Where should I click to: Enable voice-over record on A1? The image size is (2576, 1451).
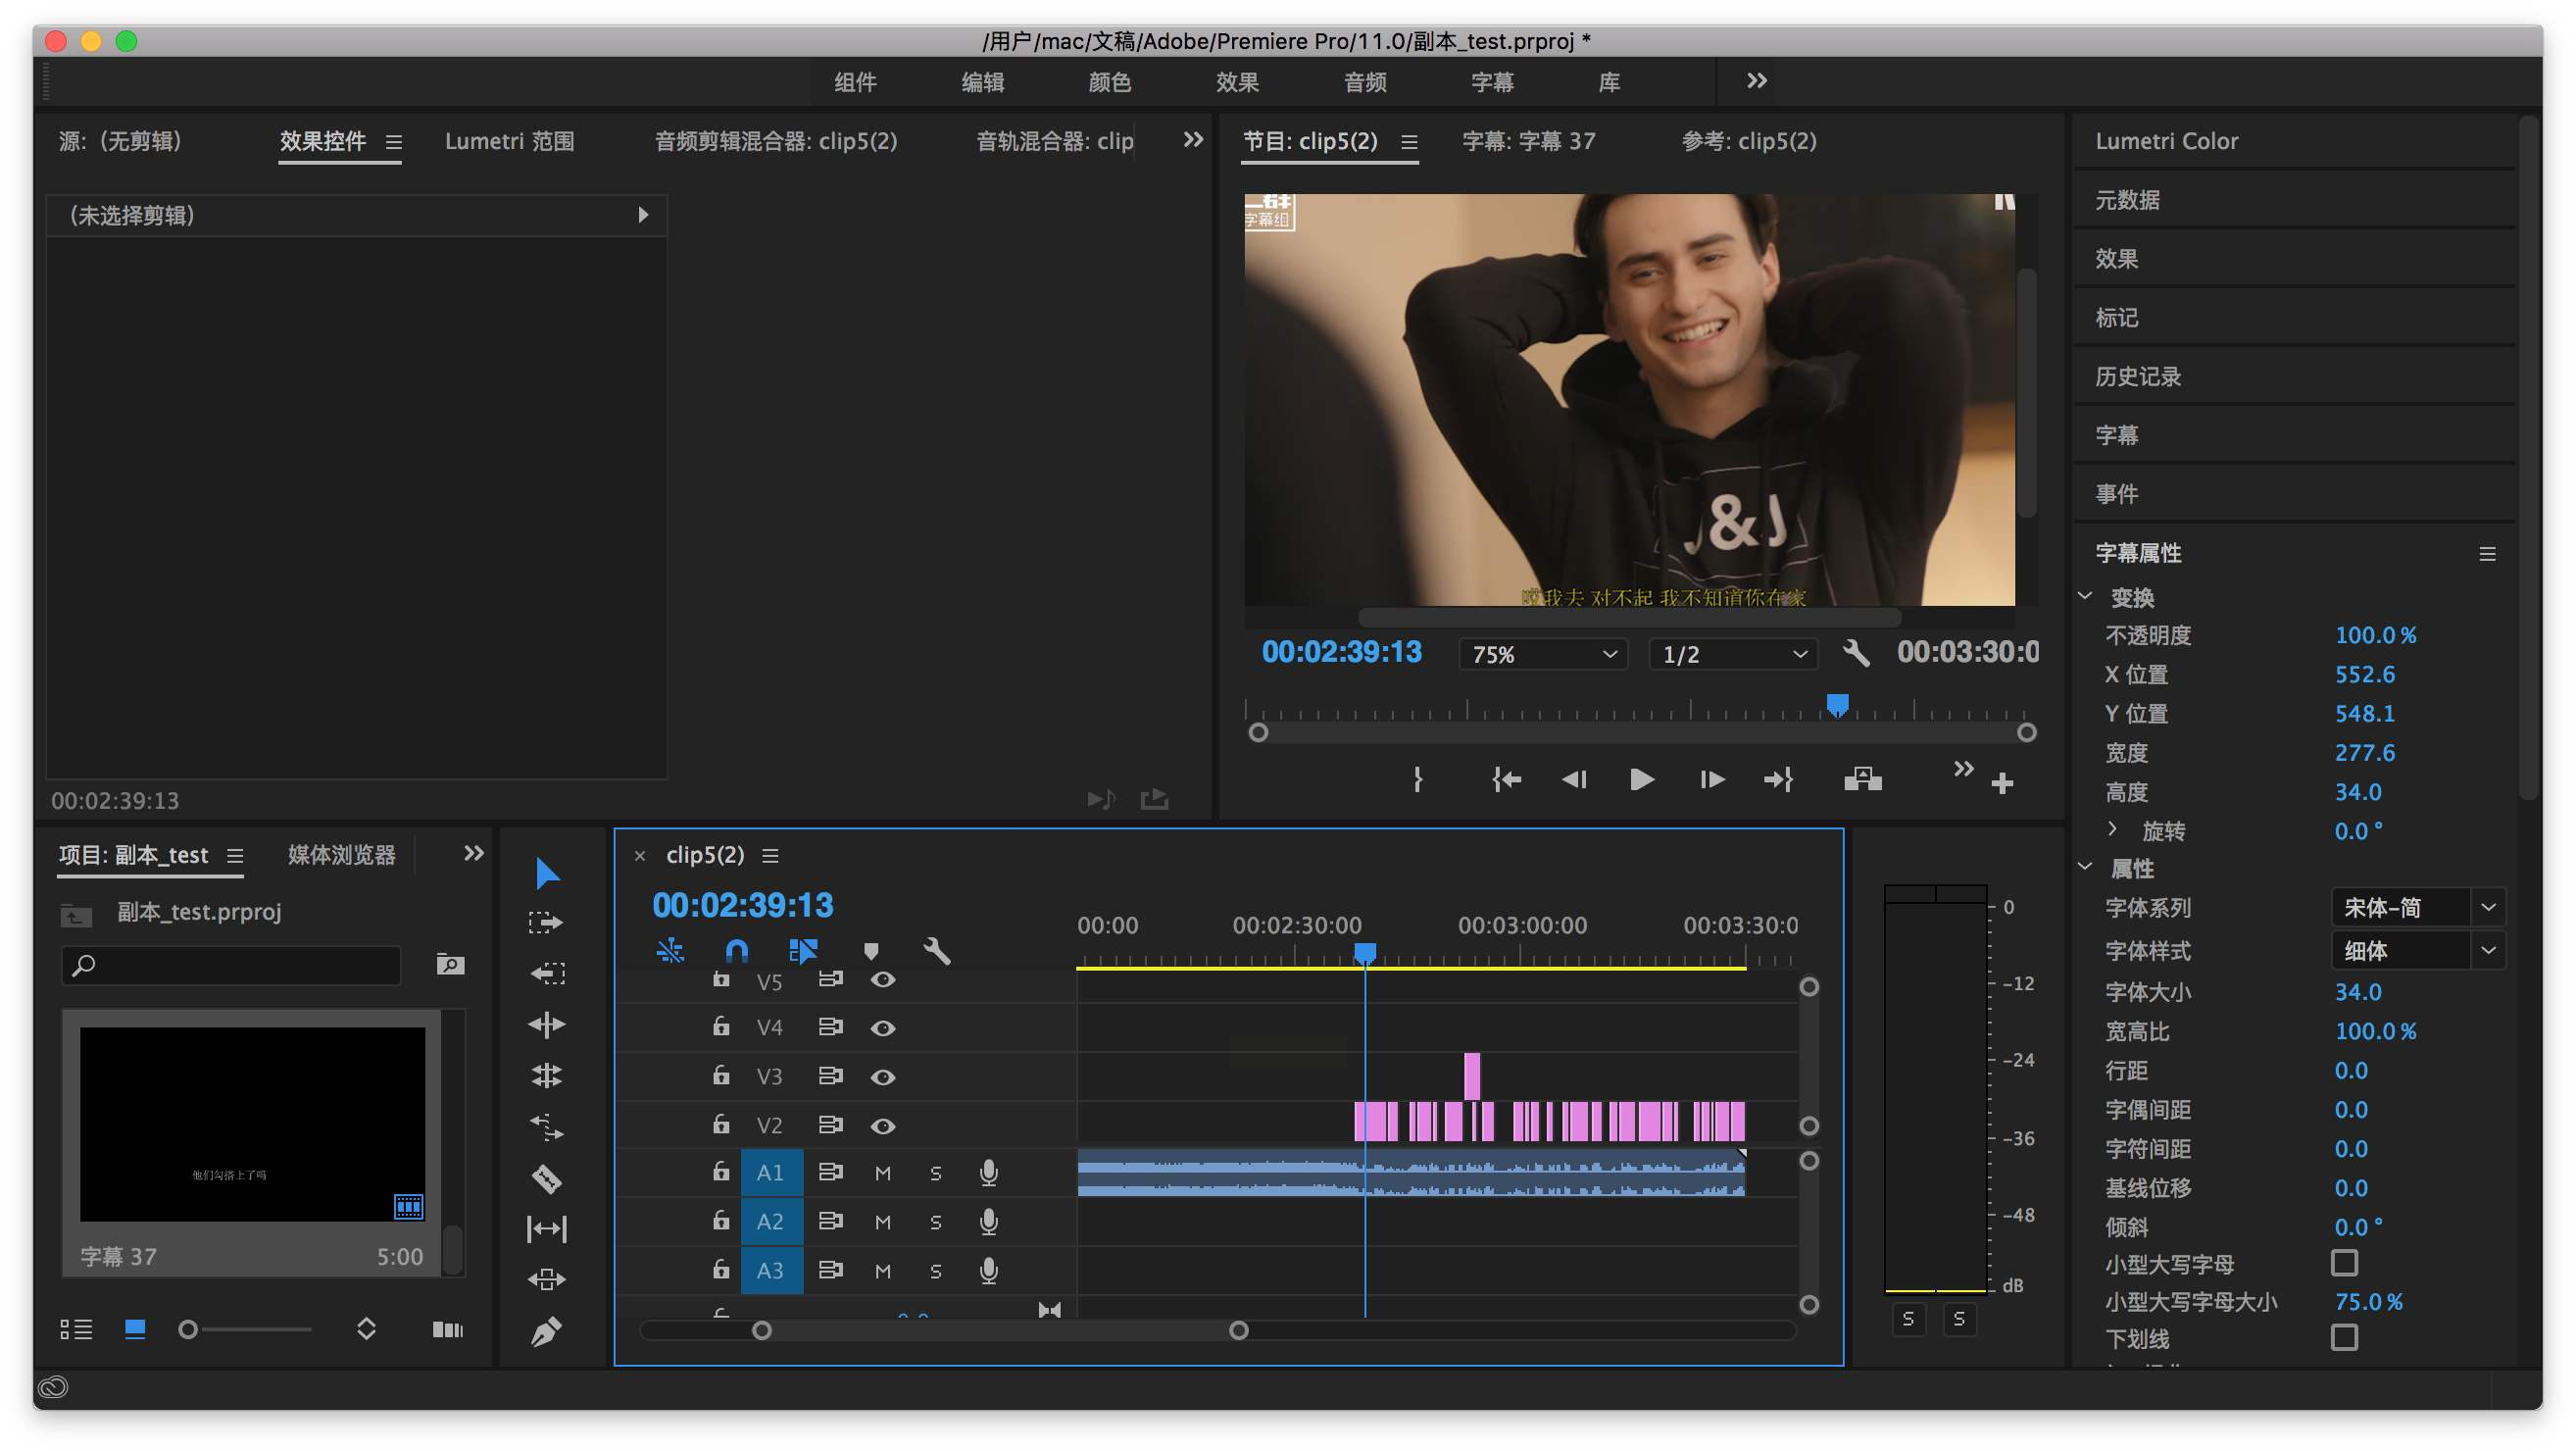(x=988, y=1172)
